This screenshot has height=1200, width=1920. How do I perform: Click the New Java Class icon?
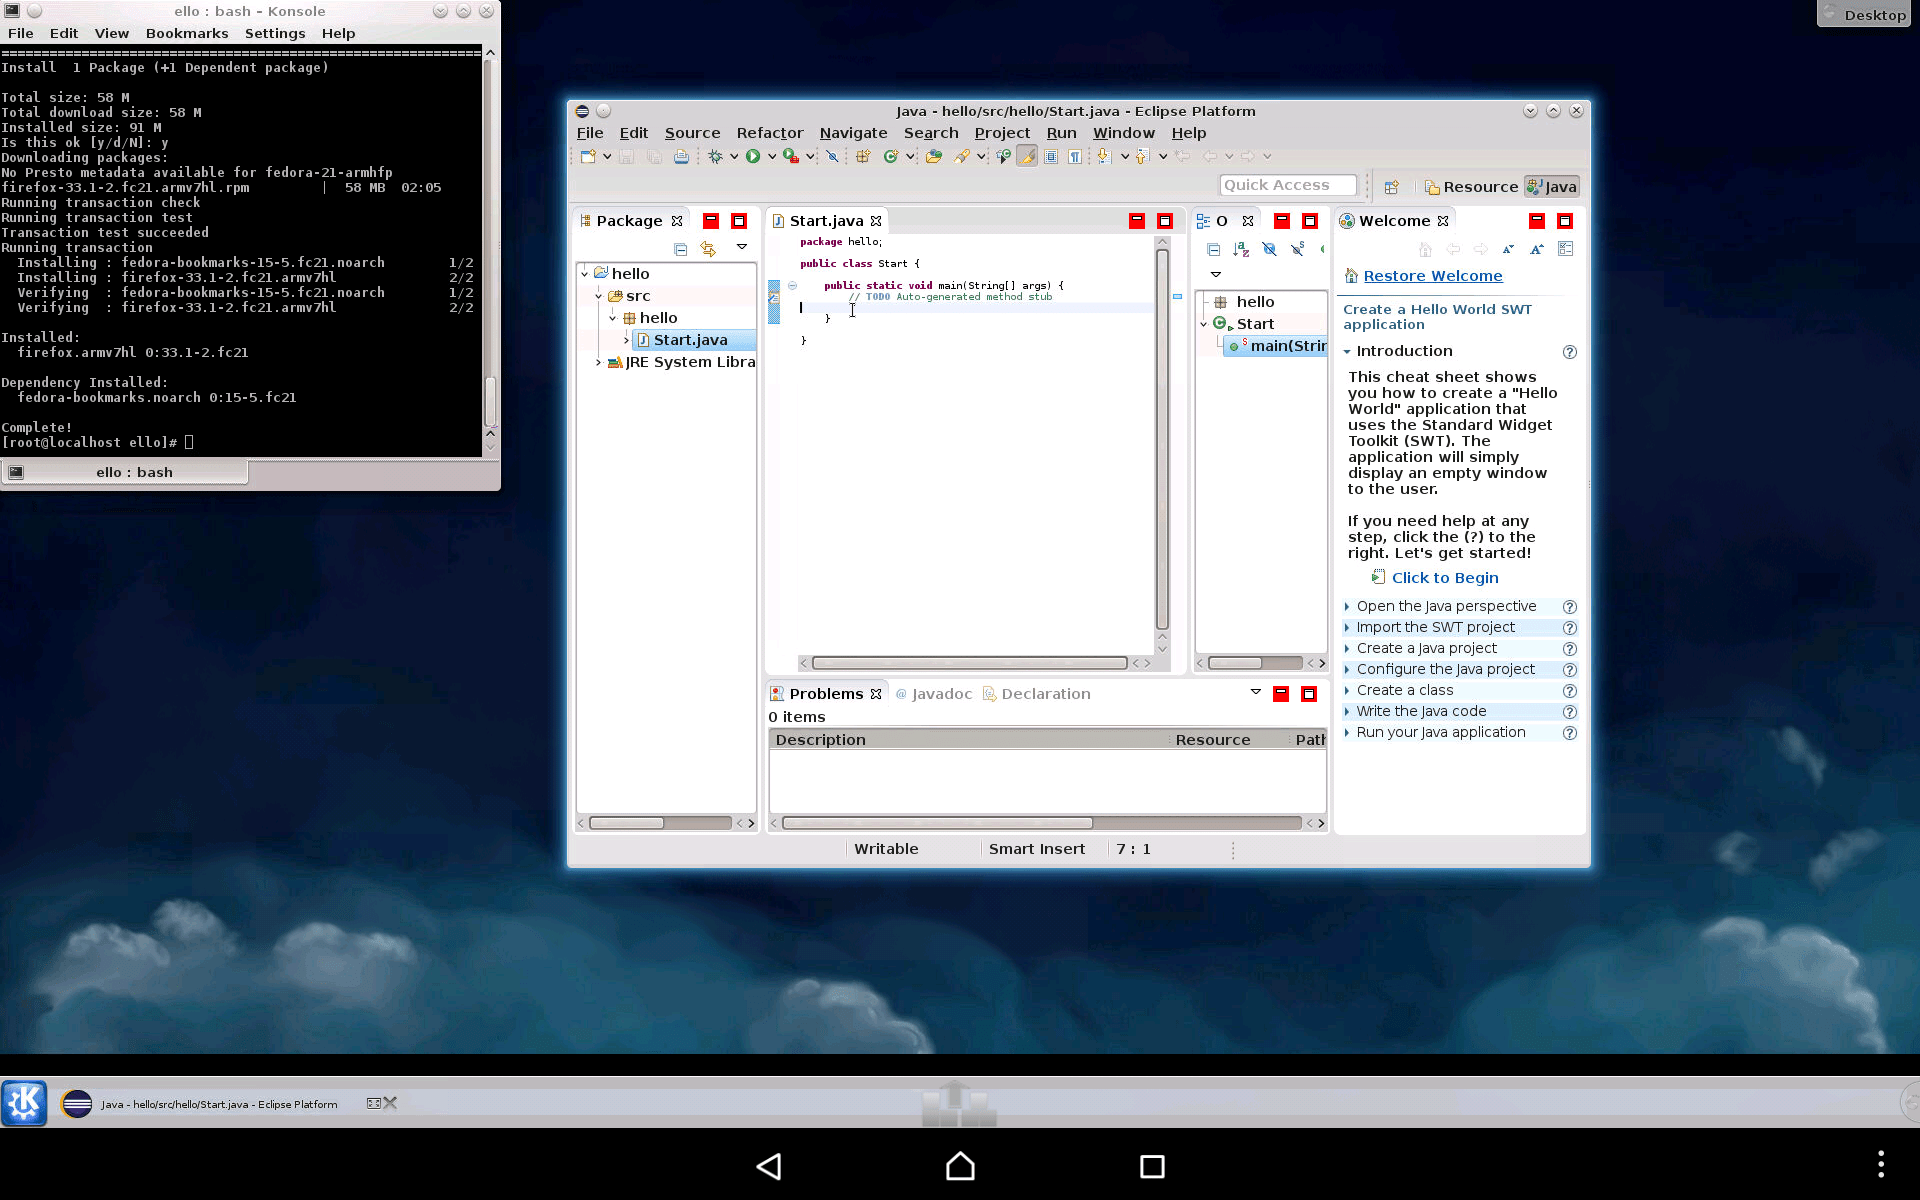(x=890, y=156)
